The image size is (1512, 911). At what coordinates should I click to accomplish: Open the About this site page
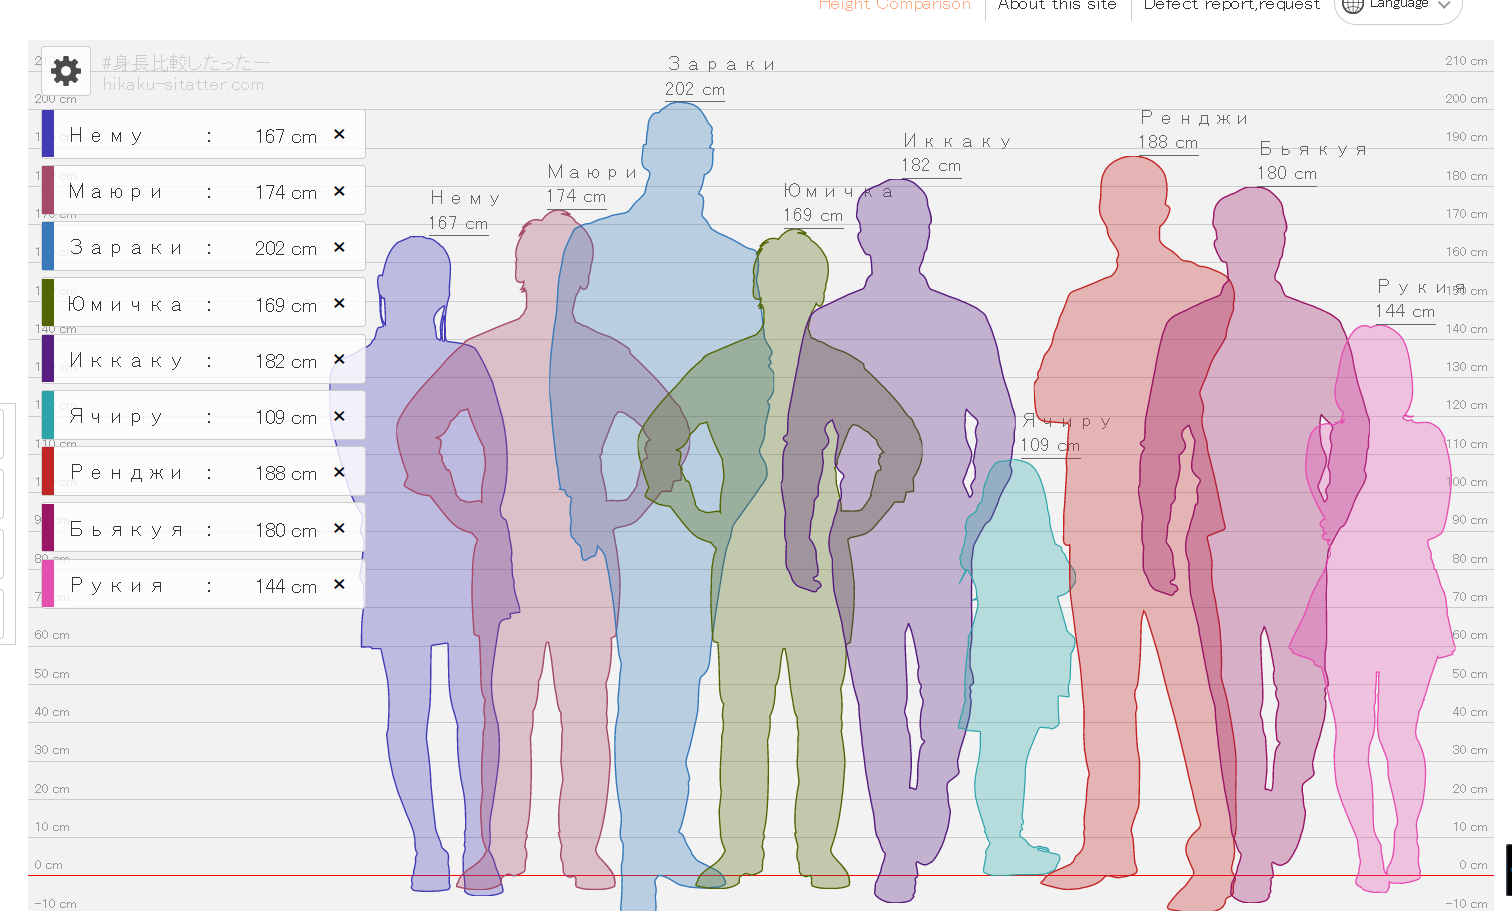click(1057, 5)
